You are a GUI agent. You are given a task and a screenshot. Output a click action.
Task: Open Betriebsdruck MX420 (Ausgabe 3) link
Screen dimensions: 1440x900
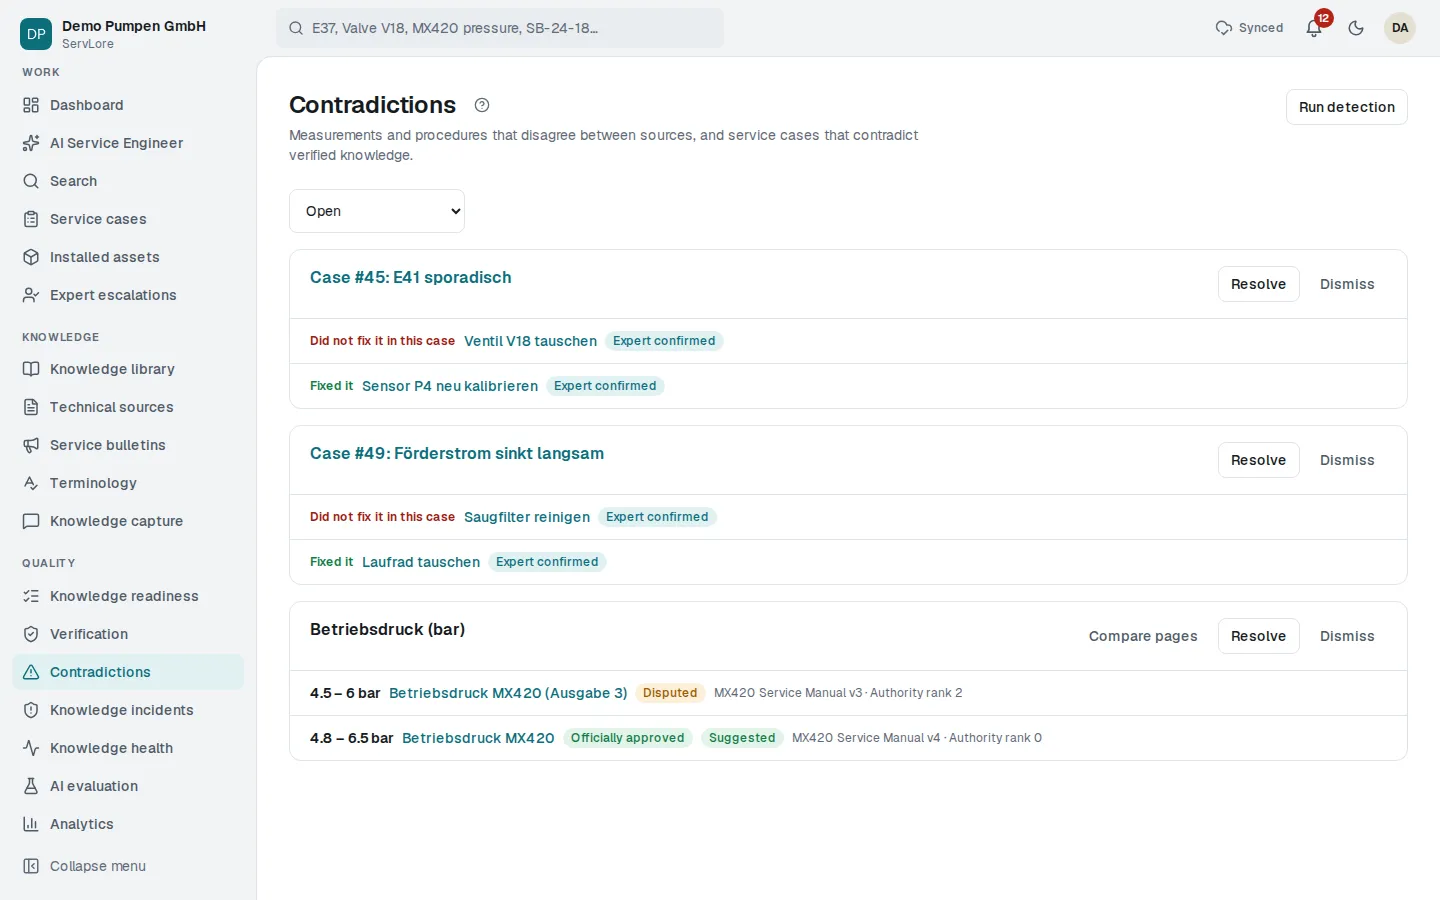508,693
